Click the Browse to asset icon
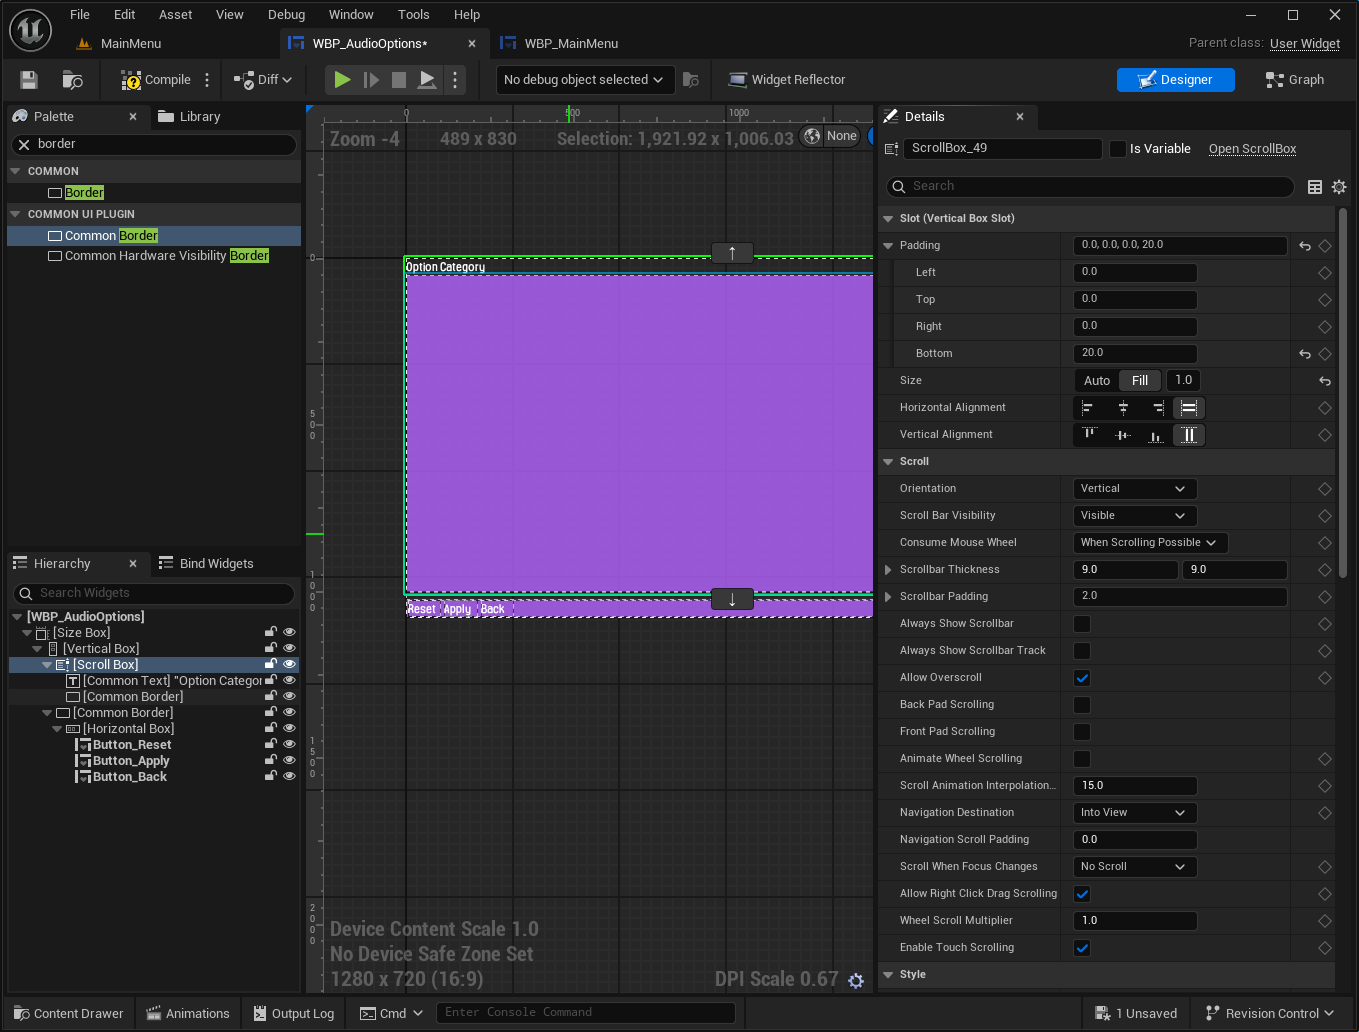Screen dimensions: 1359x1032 [72, 80]
